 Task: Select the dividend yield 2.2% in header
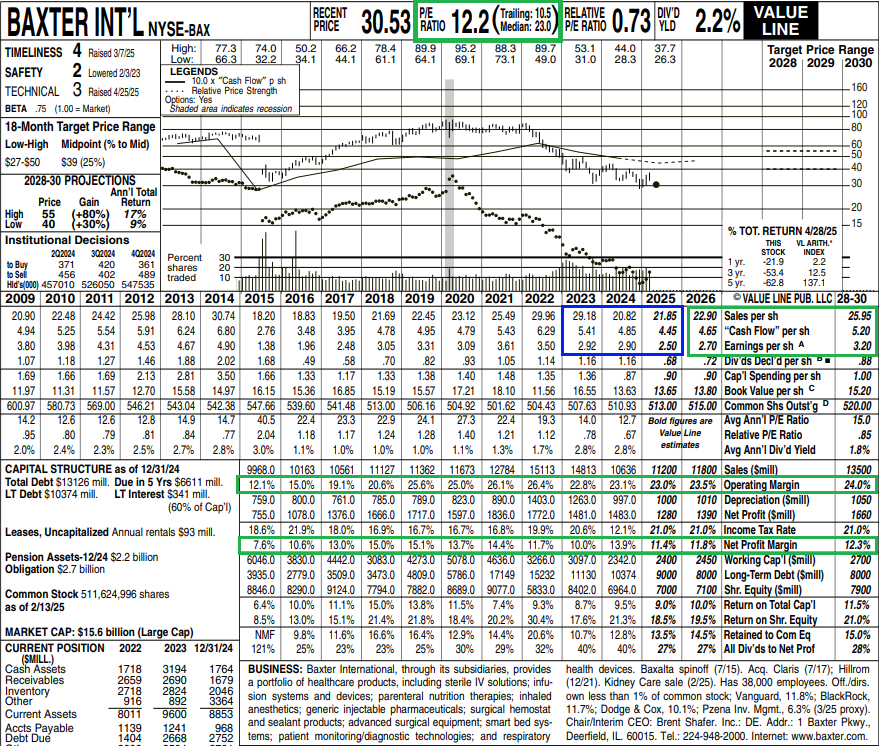[718, 21]
